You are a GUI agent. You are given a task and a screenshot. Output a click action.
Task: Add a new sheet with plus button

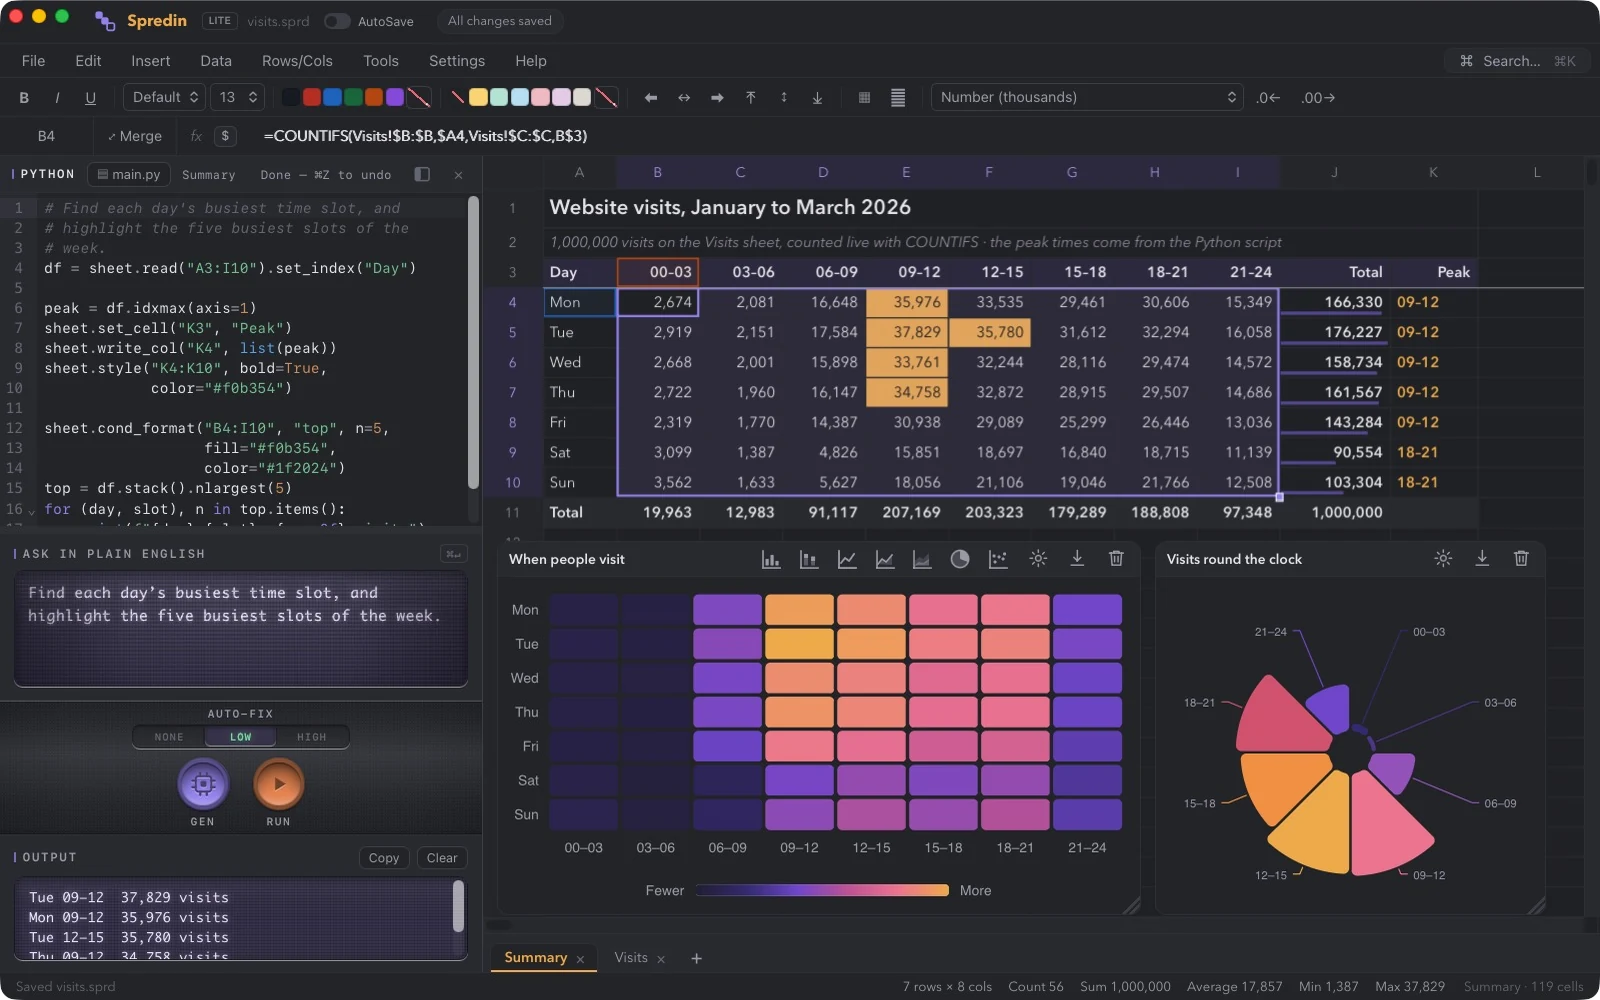point(697,958)
